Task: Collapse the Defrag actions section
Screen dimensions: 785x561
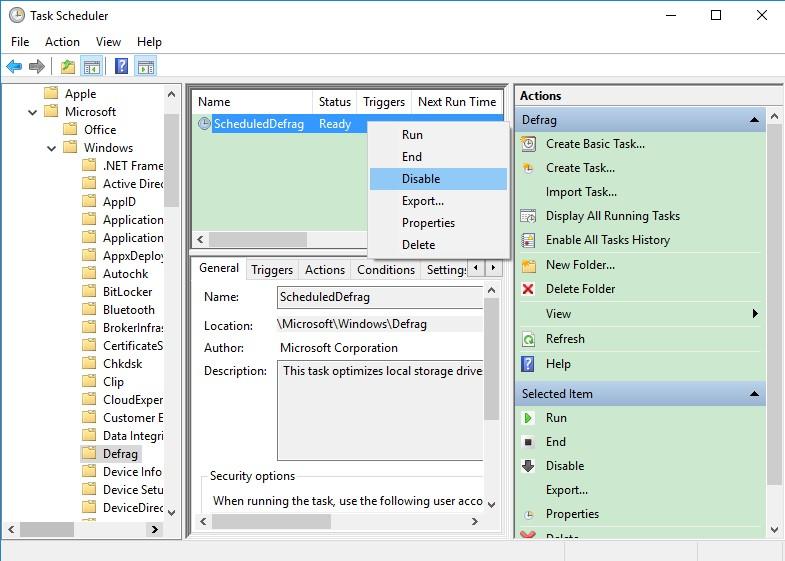Action: point(754,120)
